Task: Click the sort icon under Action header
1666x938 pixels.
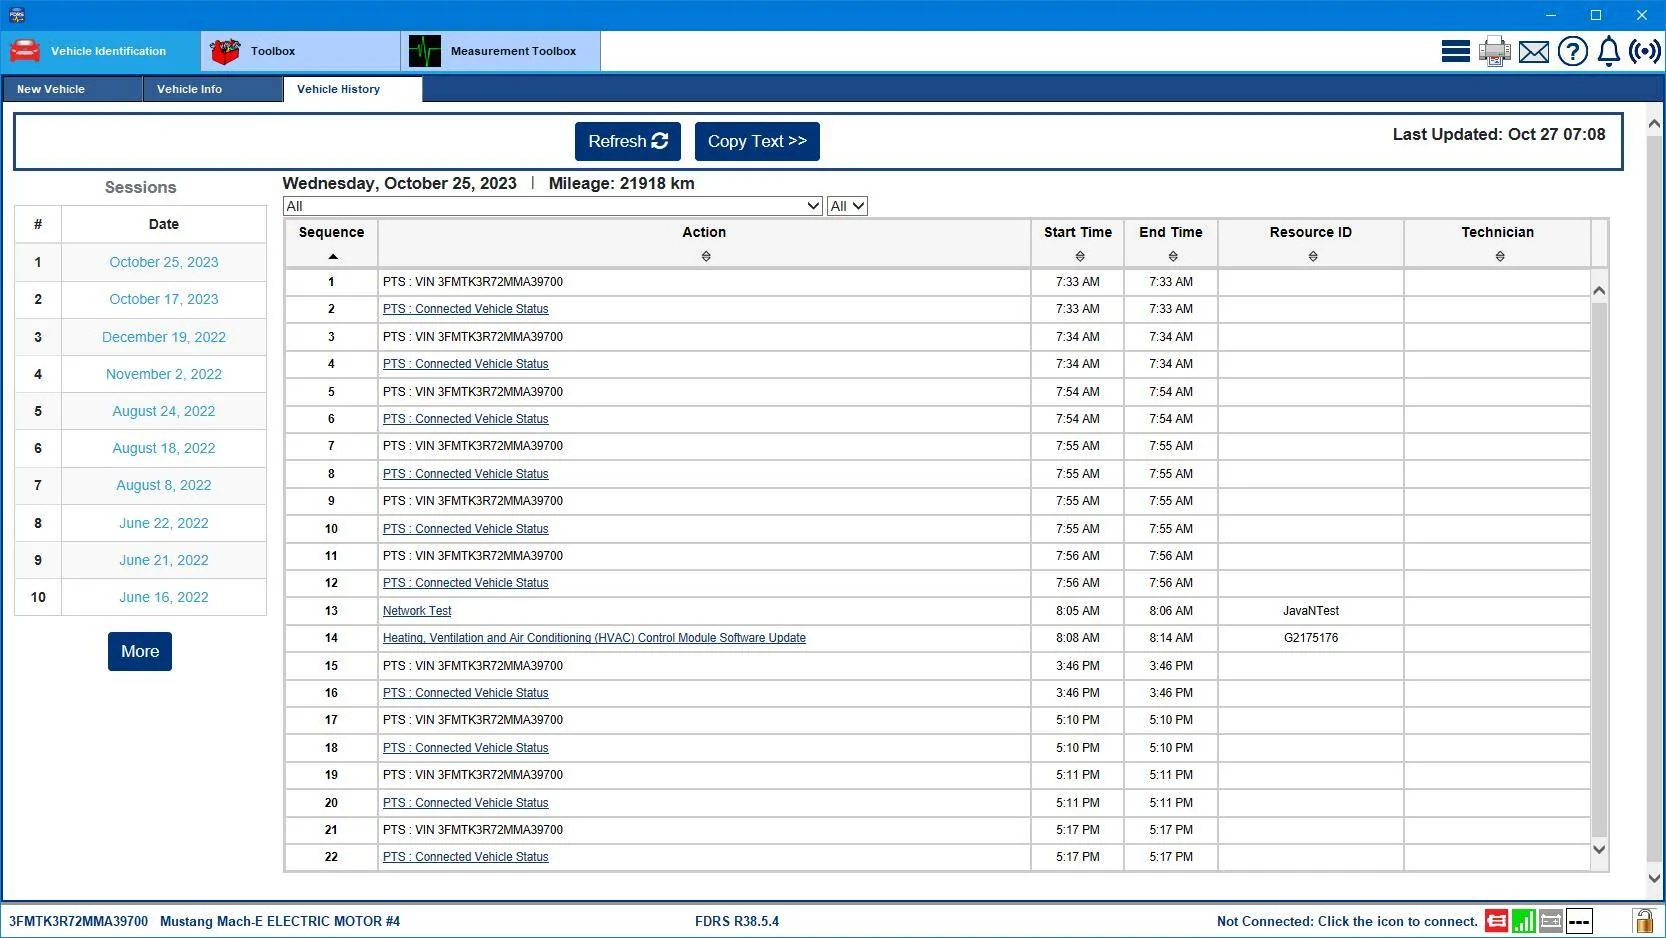Action: (706, 257)
